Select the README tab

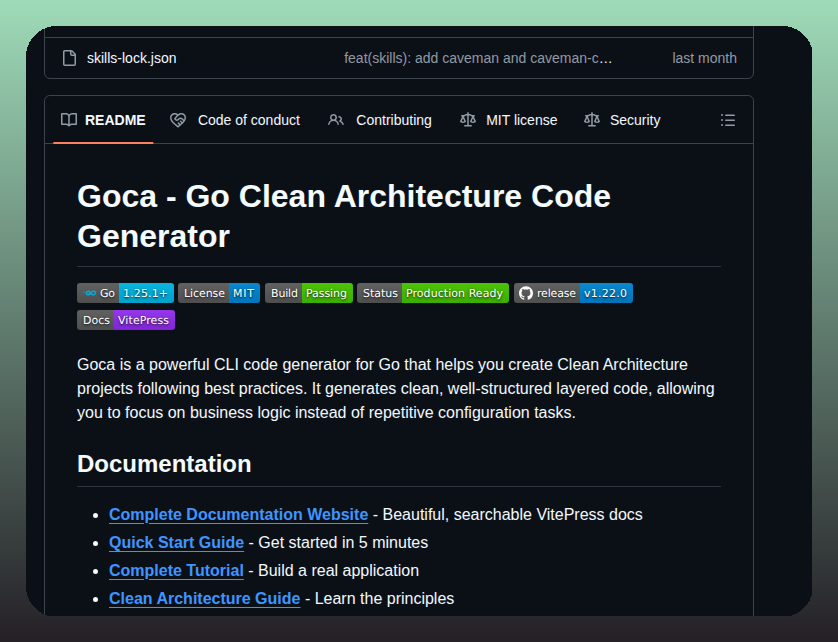(103, 120)
